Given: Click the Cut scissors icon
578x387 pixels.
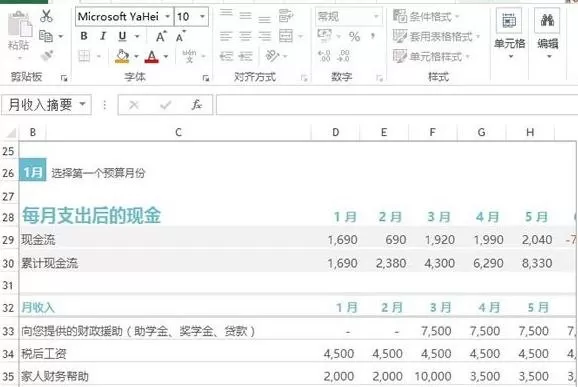Looking at the screenshot, I should click(46, 16).
